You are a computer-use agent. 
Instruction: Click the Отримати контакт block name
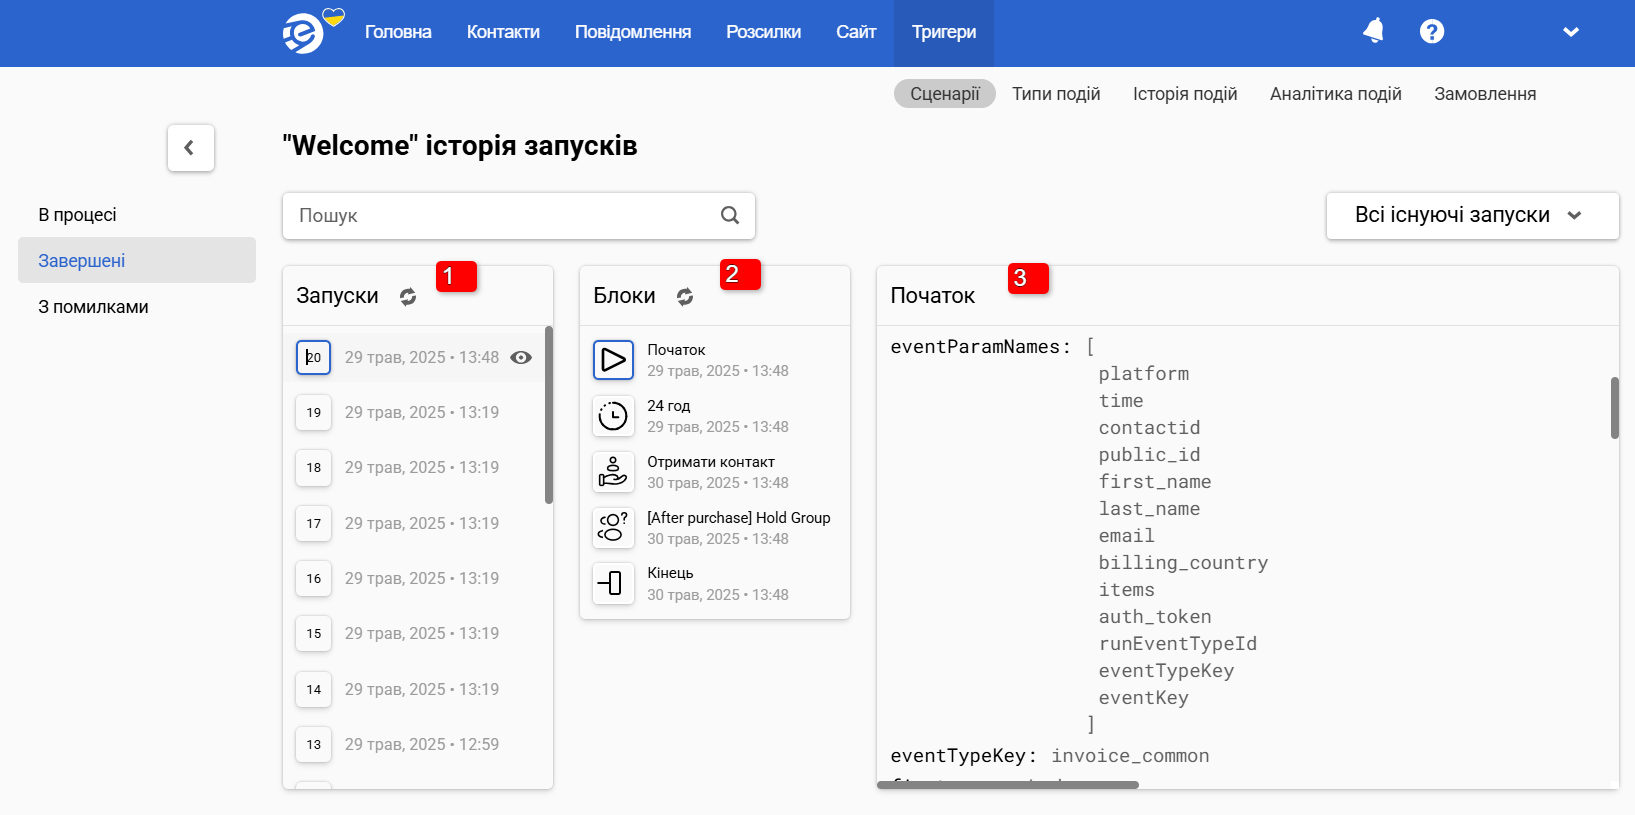[x=711, y=462]
